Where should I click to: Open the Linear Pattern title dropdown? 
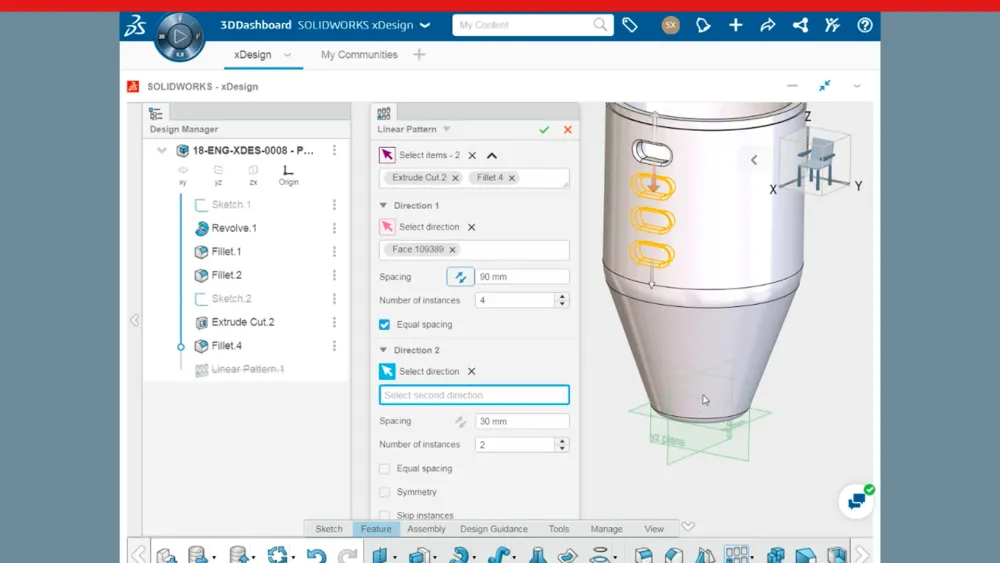(x=446, y=129)
